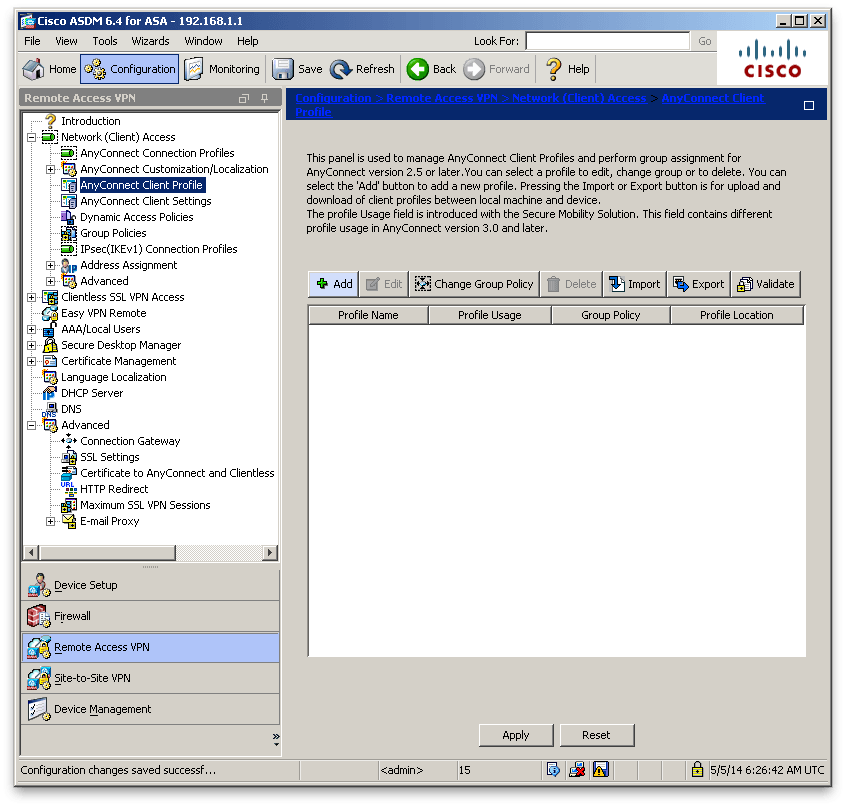Open the Device Management section

pyautogui.click(x=150, y=709)
